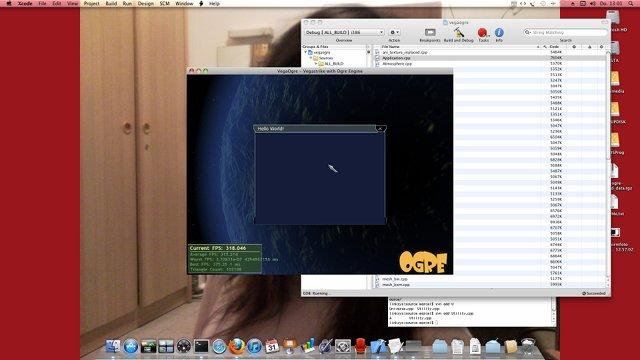Open the Numbers chart icon in dock

pos(307,346)
